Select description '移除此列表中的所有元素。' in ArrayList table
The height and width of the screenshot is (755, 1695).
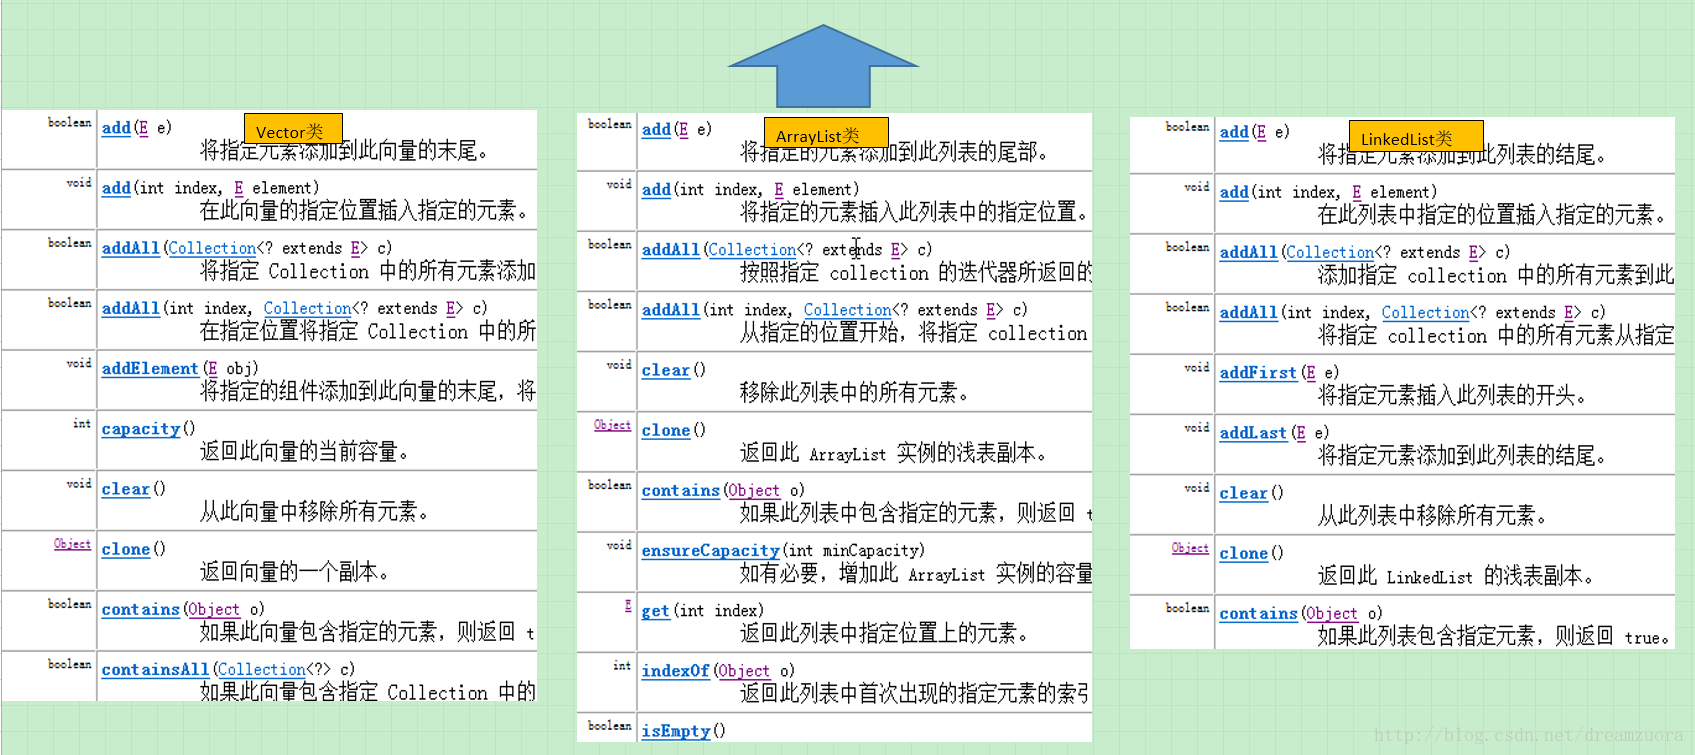[856, 393]
